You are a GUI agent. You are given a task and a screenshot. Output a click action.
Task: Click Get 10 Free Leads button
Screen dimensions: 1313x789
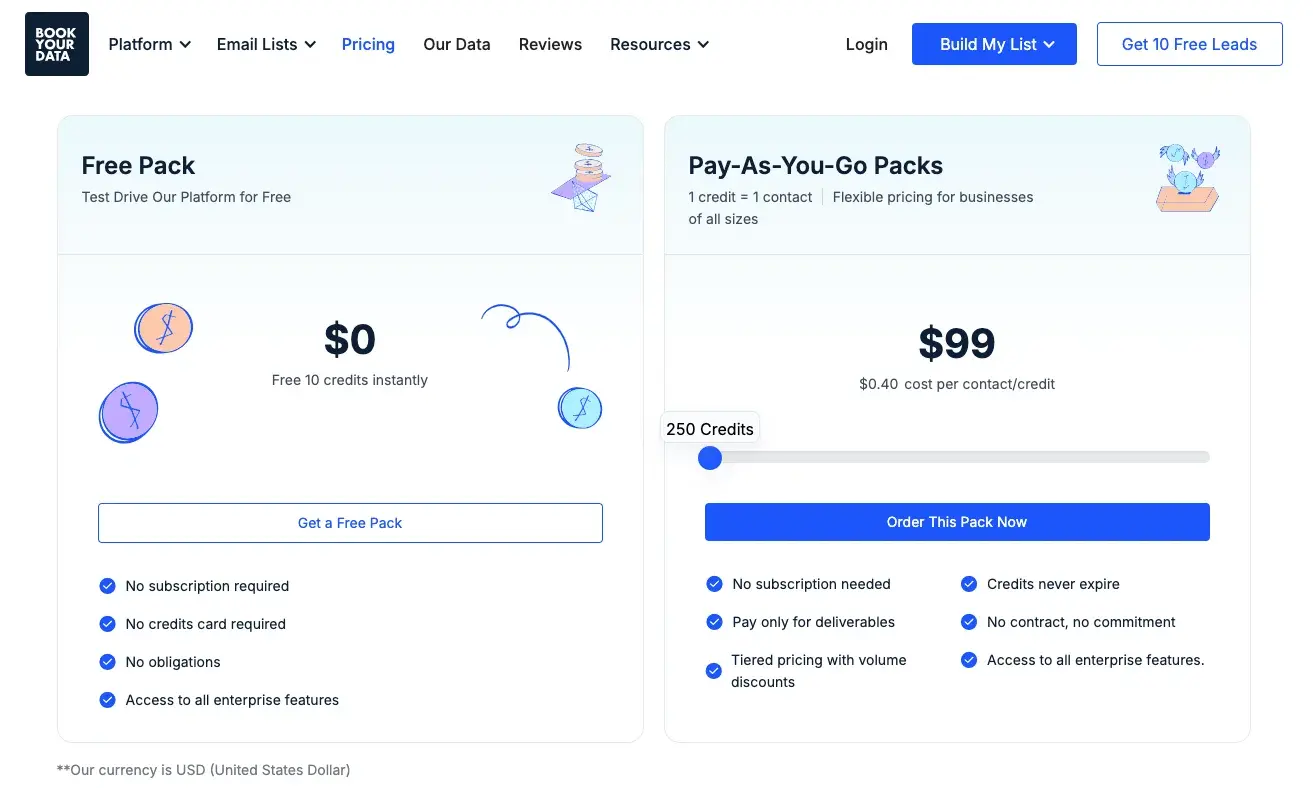point(1189,44)
